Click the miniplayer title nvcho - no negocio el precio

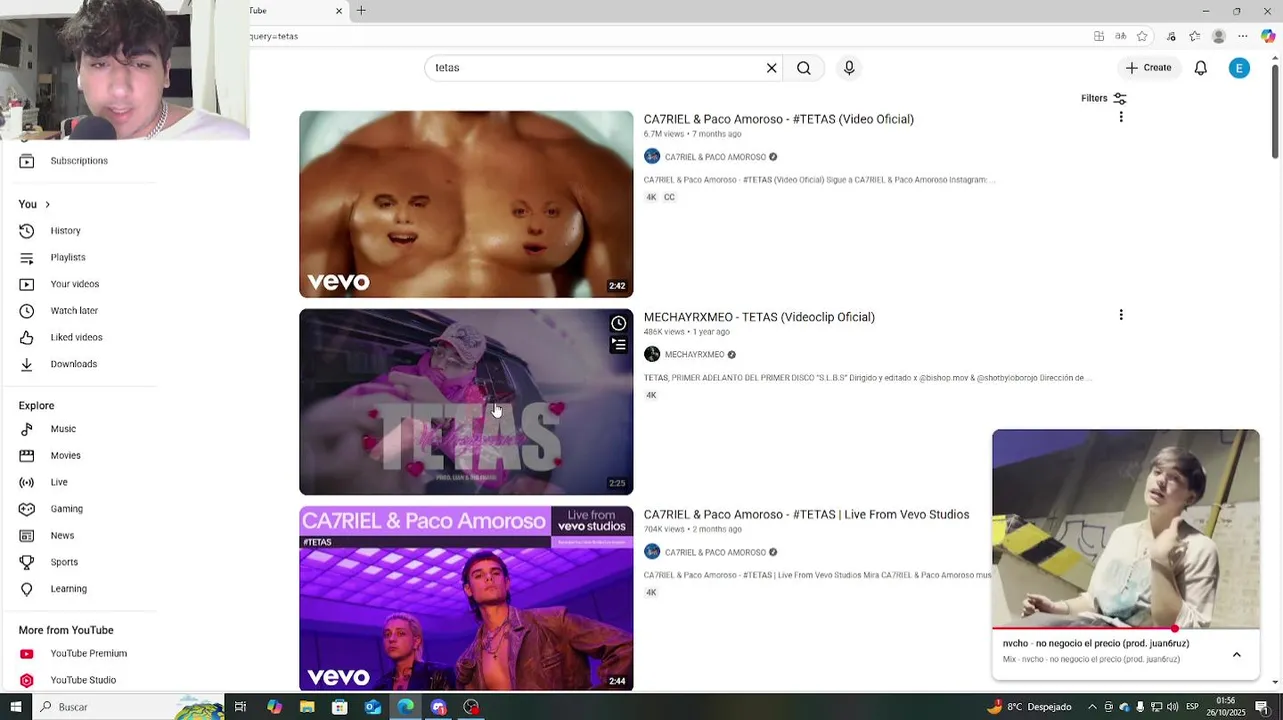(1096, 644)
